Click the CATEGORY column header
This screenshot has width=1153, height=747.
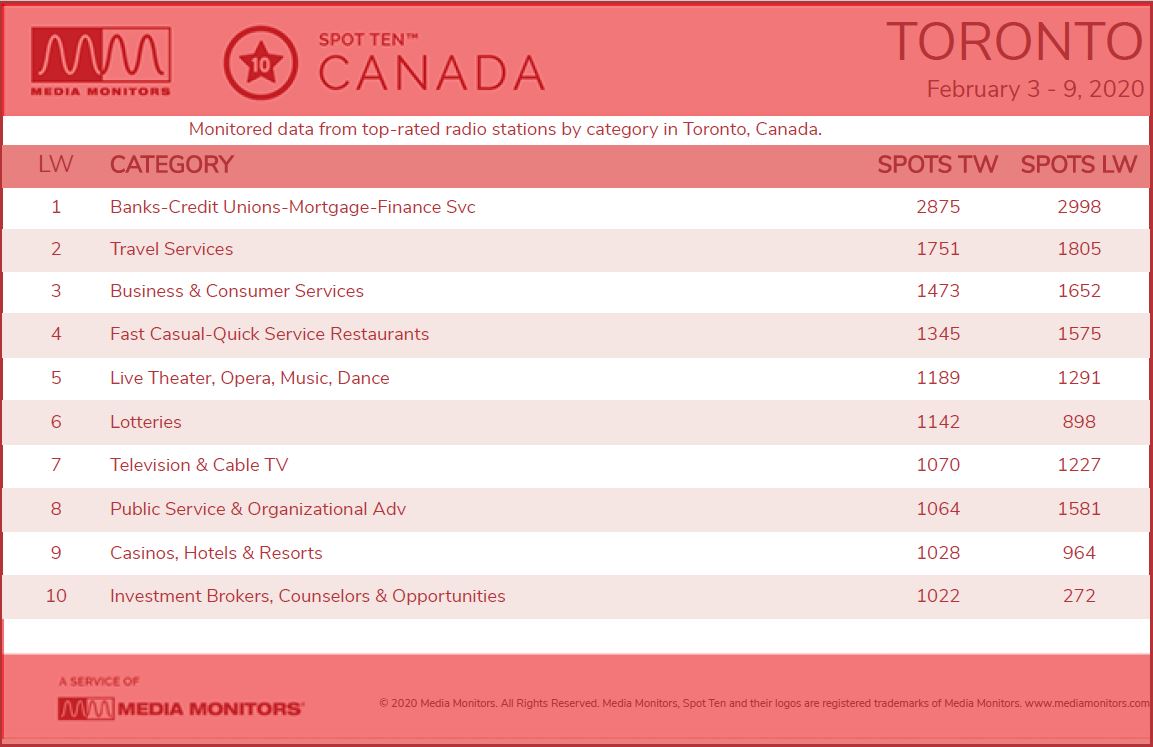pos(171,164)
